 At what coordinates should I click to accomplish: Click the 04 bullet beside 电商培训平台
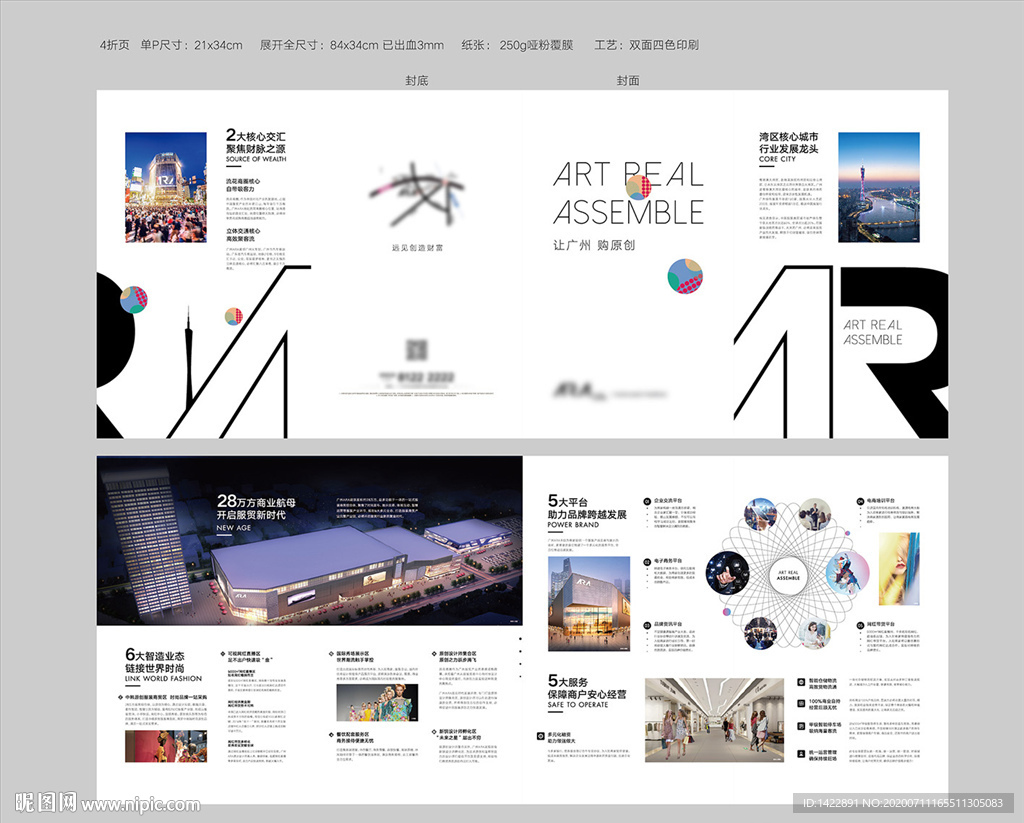(860, 501)
